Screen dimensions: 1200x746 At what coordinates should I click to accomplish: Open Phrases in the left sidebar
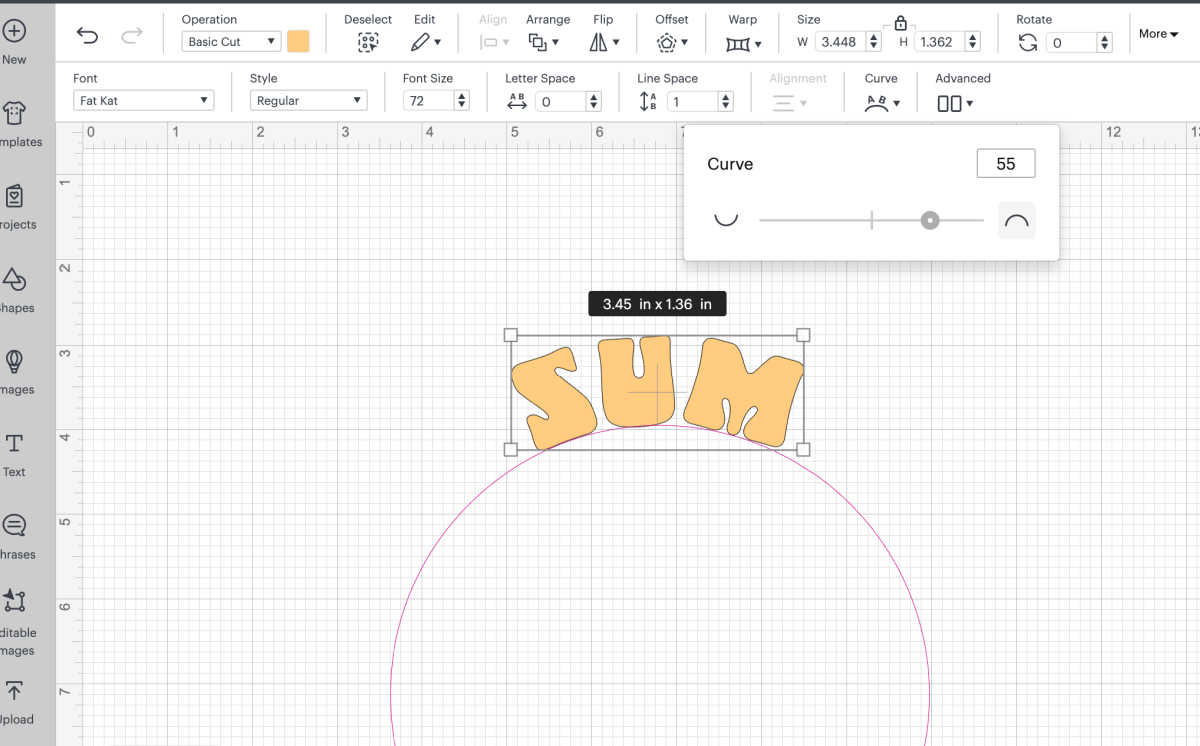[x=15, y=537]
